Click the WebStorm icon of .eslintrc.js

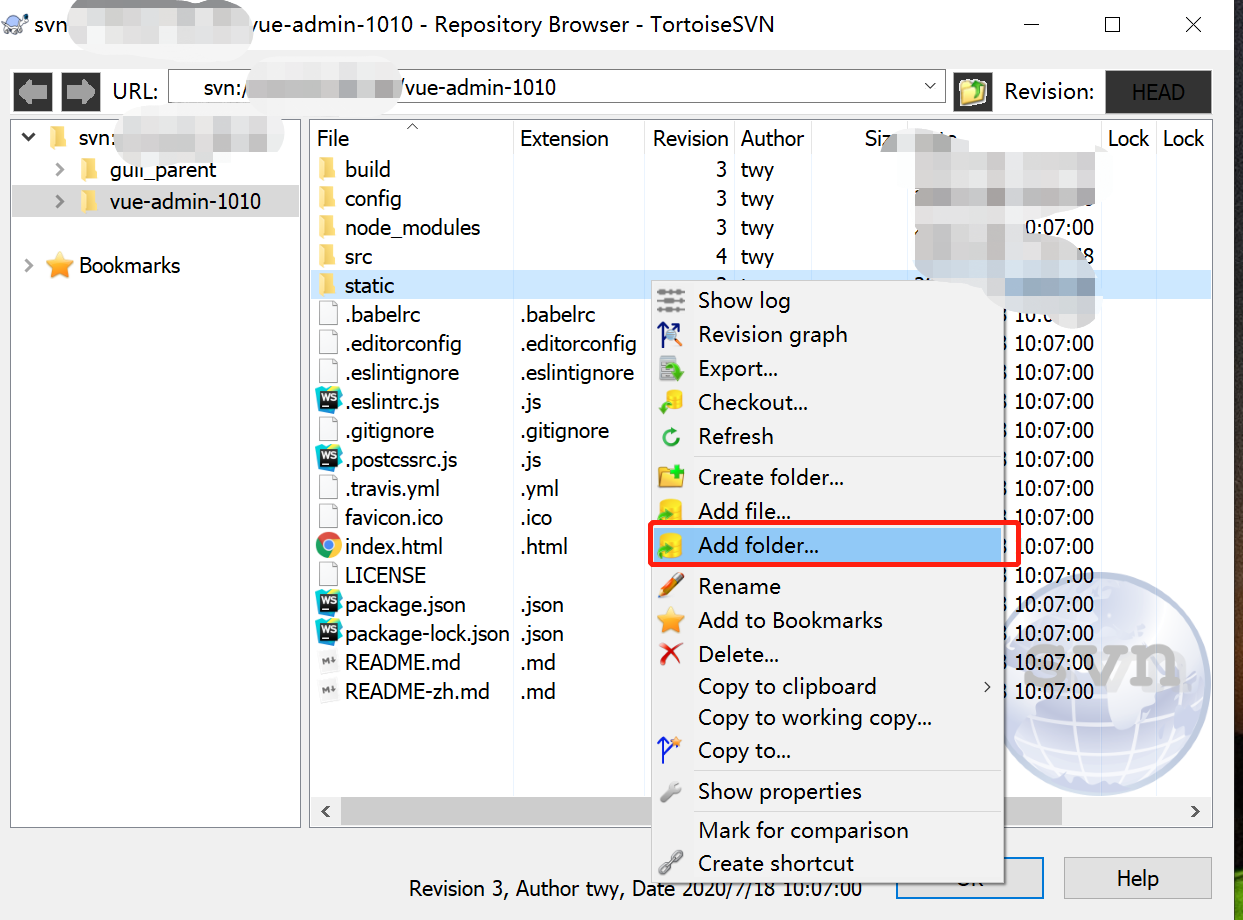(x=329, y=401)
